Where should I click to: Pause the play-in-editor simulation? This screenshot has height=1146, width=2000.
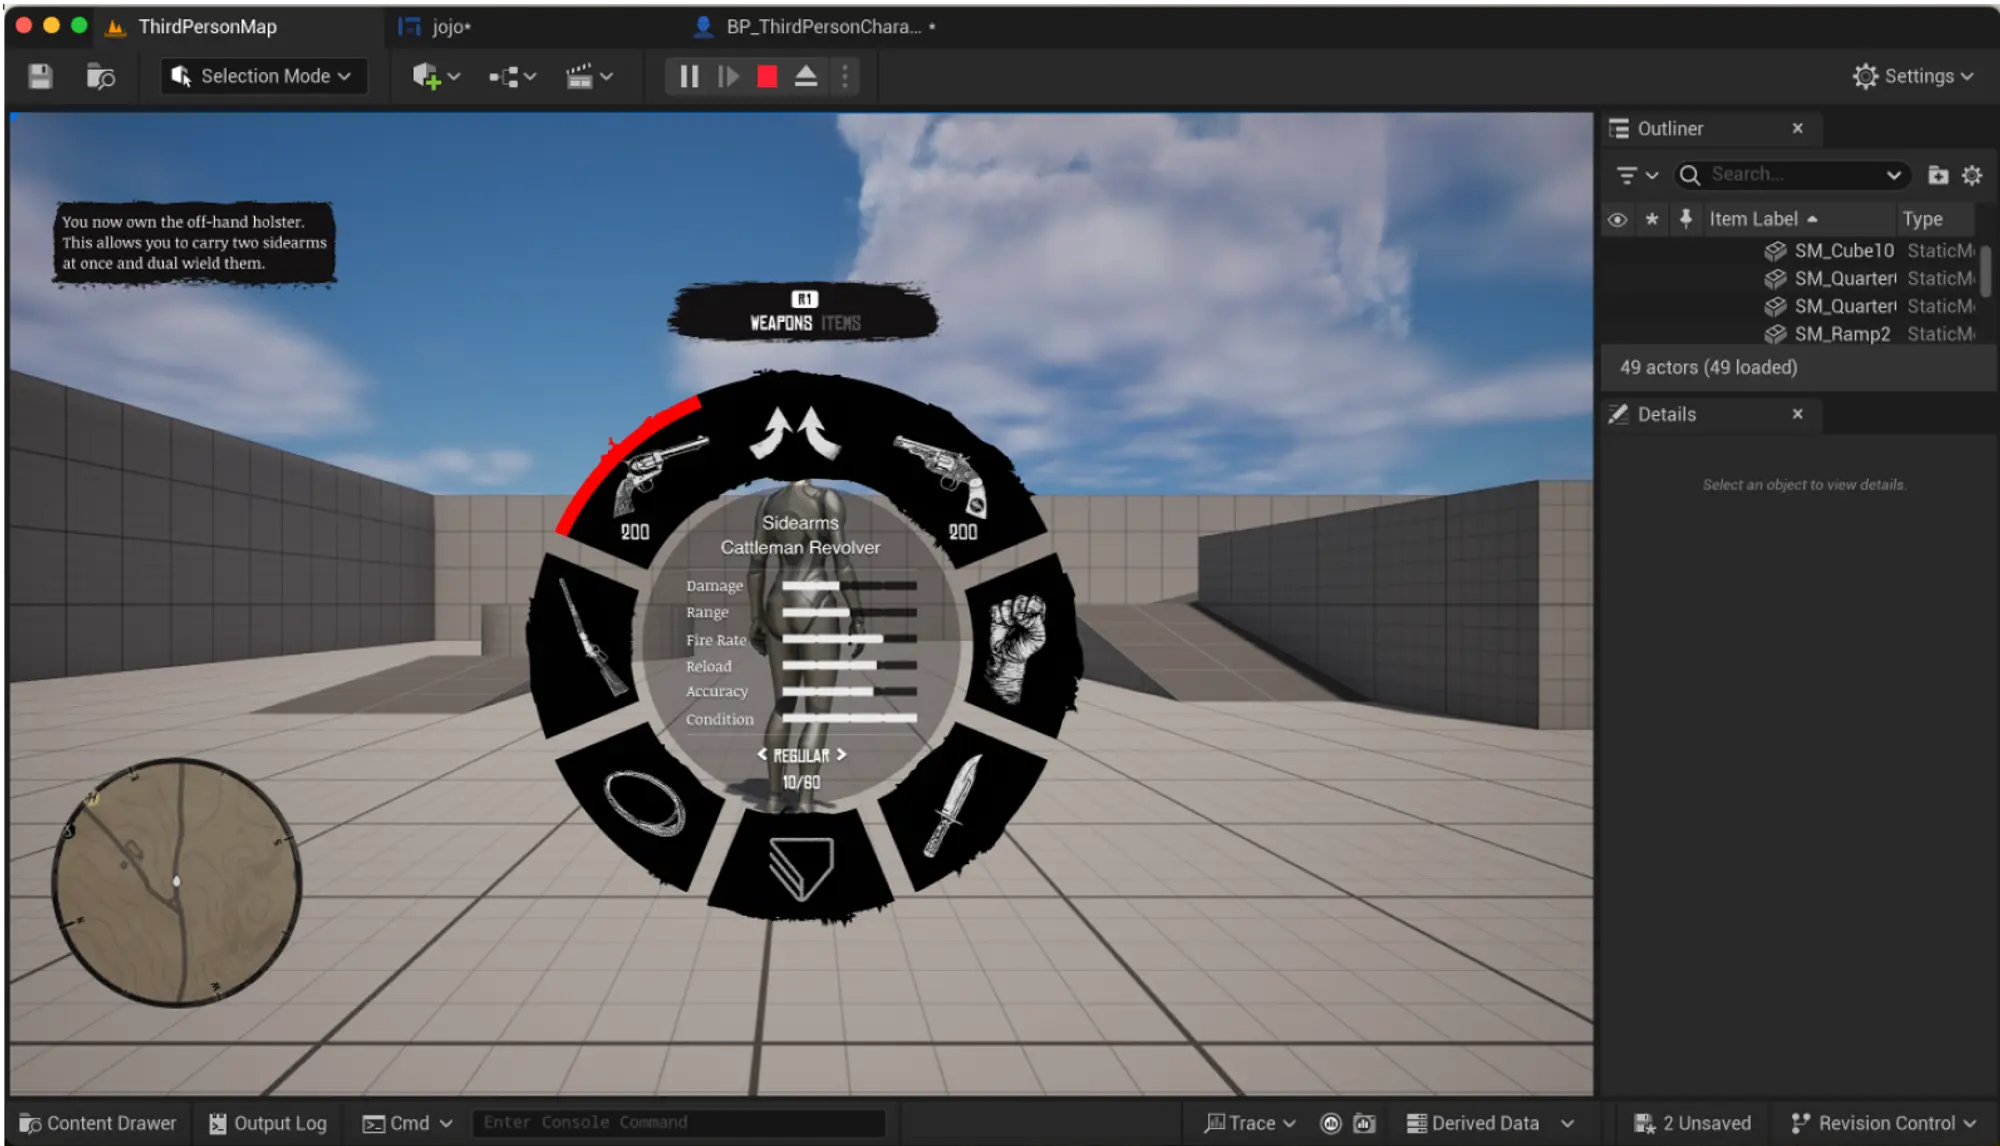689,76
